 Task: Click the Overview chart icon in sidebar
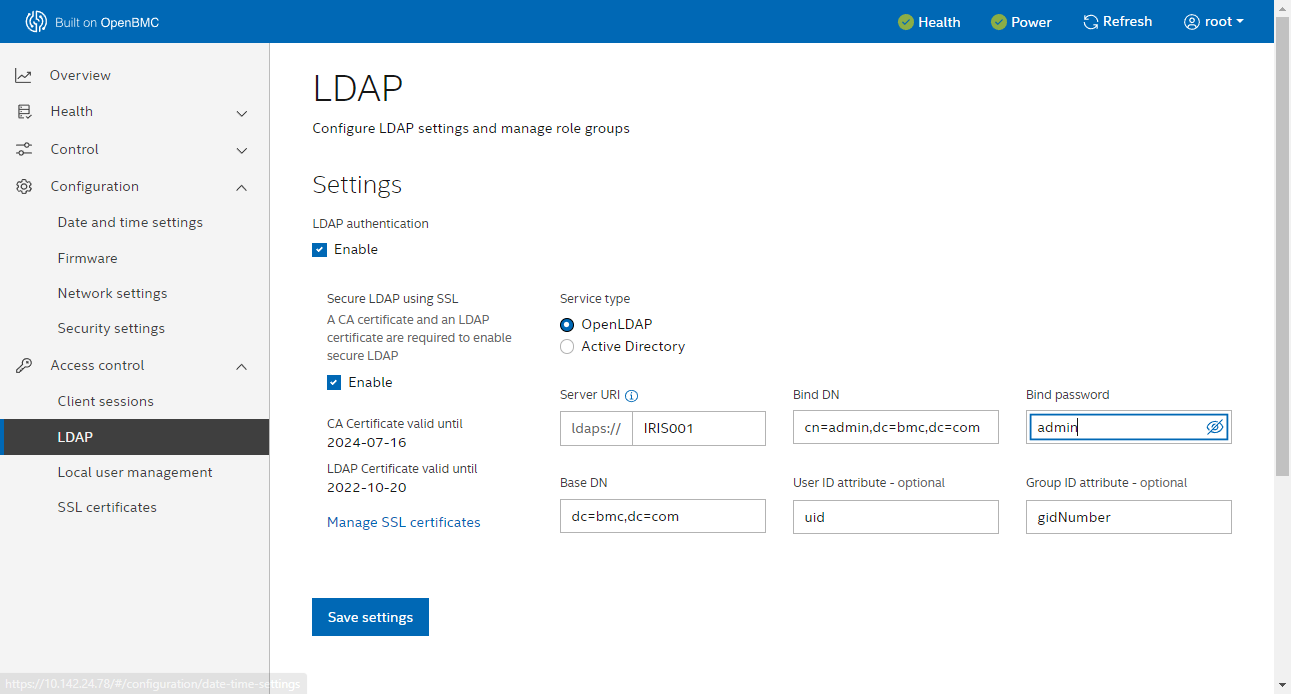[x=23, y=75]
